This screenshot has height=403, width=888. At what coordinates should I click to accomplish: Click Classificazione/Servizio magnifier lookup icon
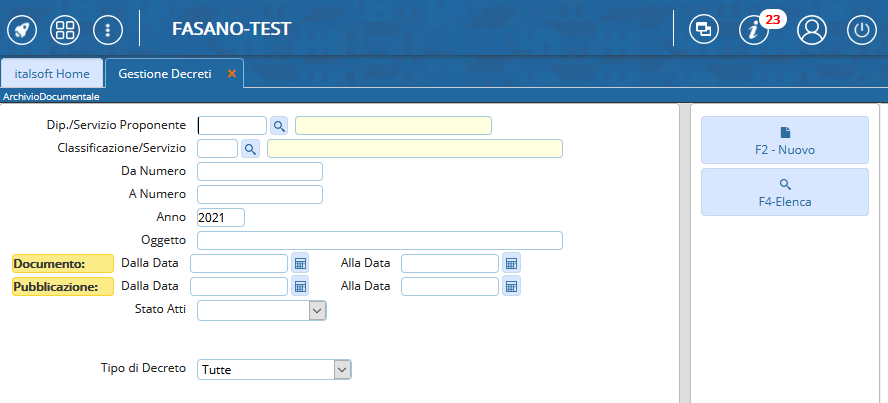(250, 148)
